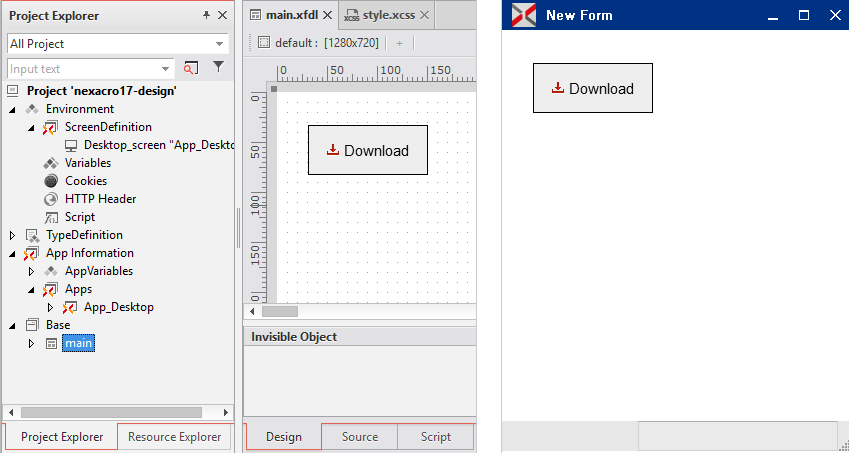The height and width of the screenshot is (453, 849).
Task: Close the style.xcss tab
Action: (424, 15)
